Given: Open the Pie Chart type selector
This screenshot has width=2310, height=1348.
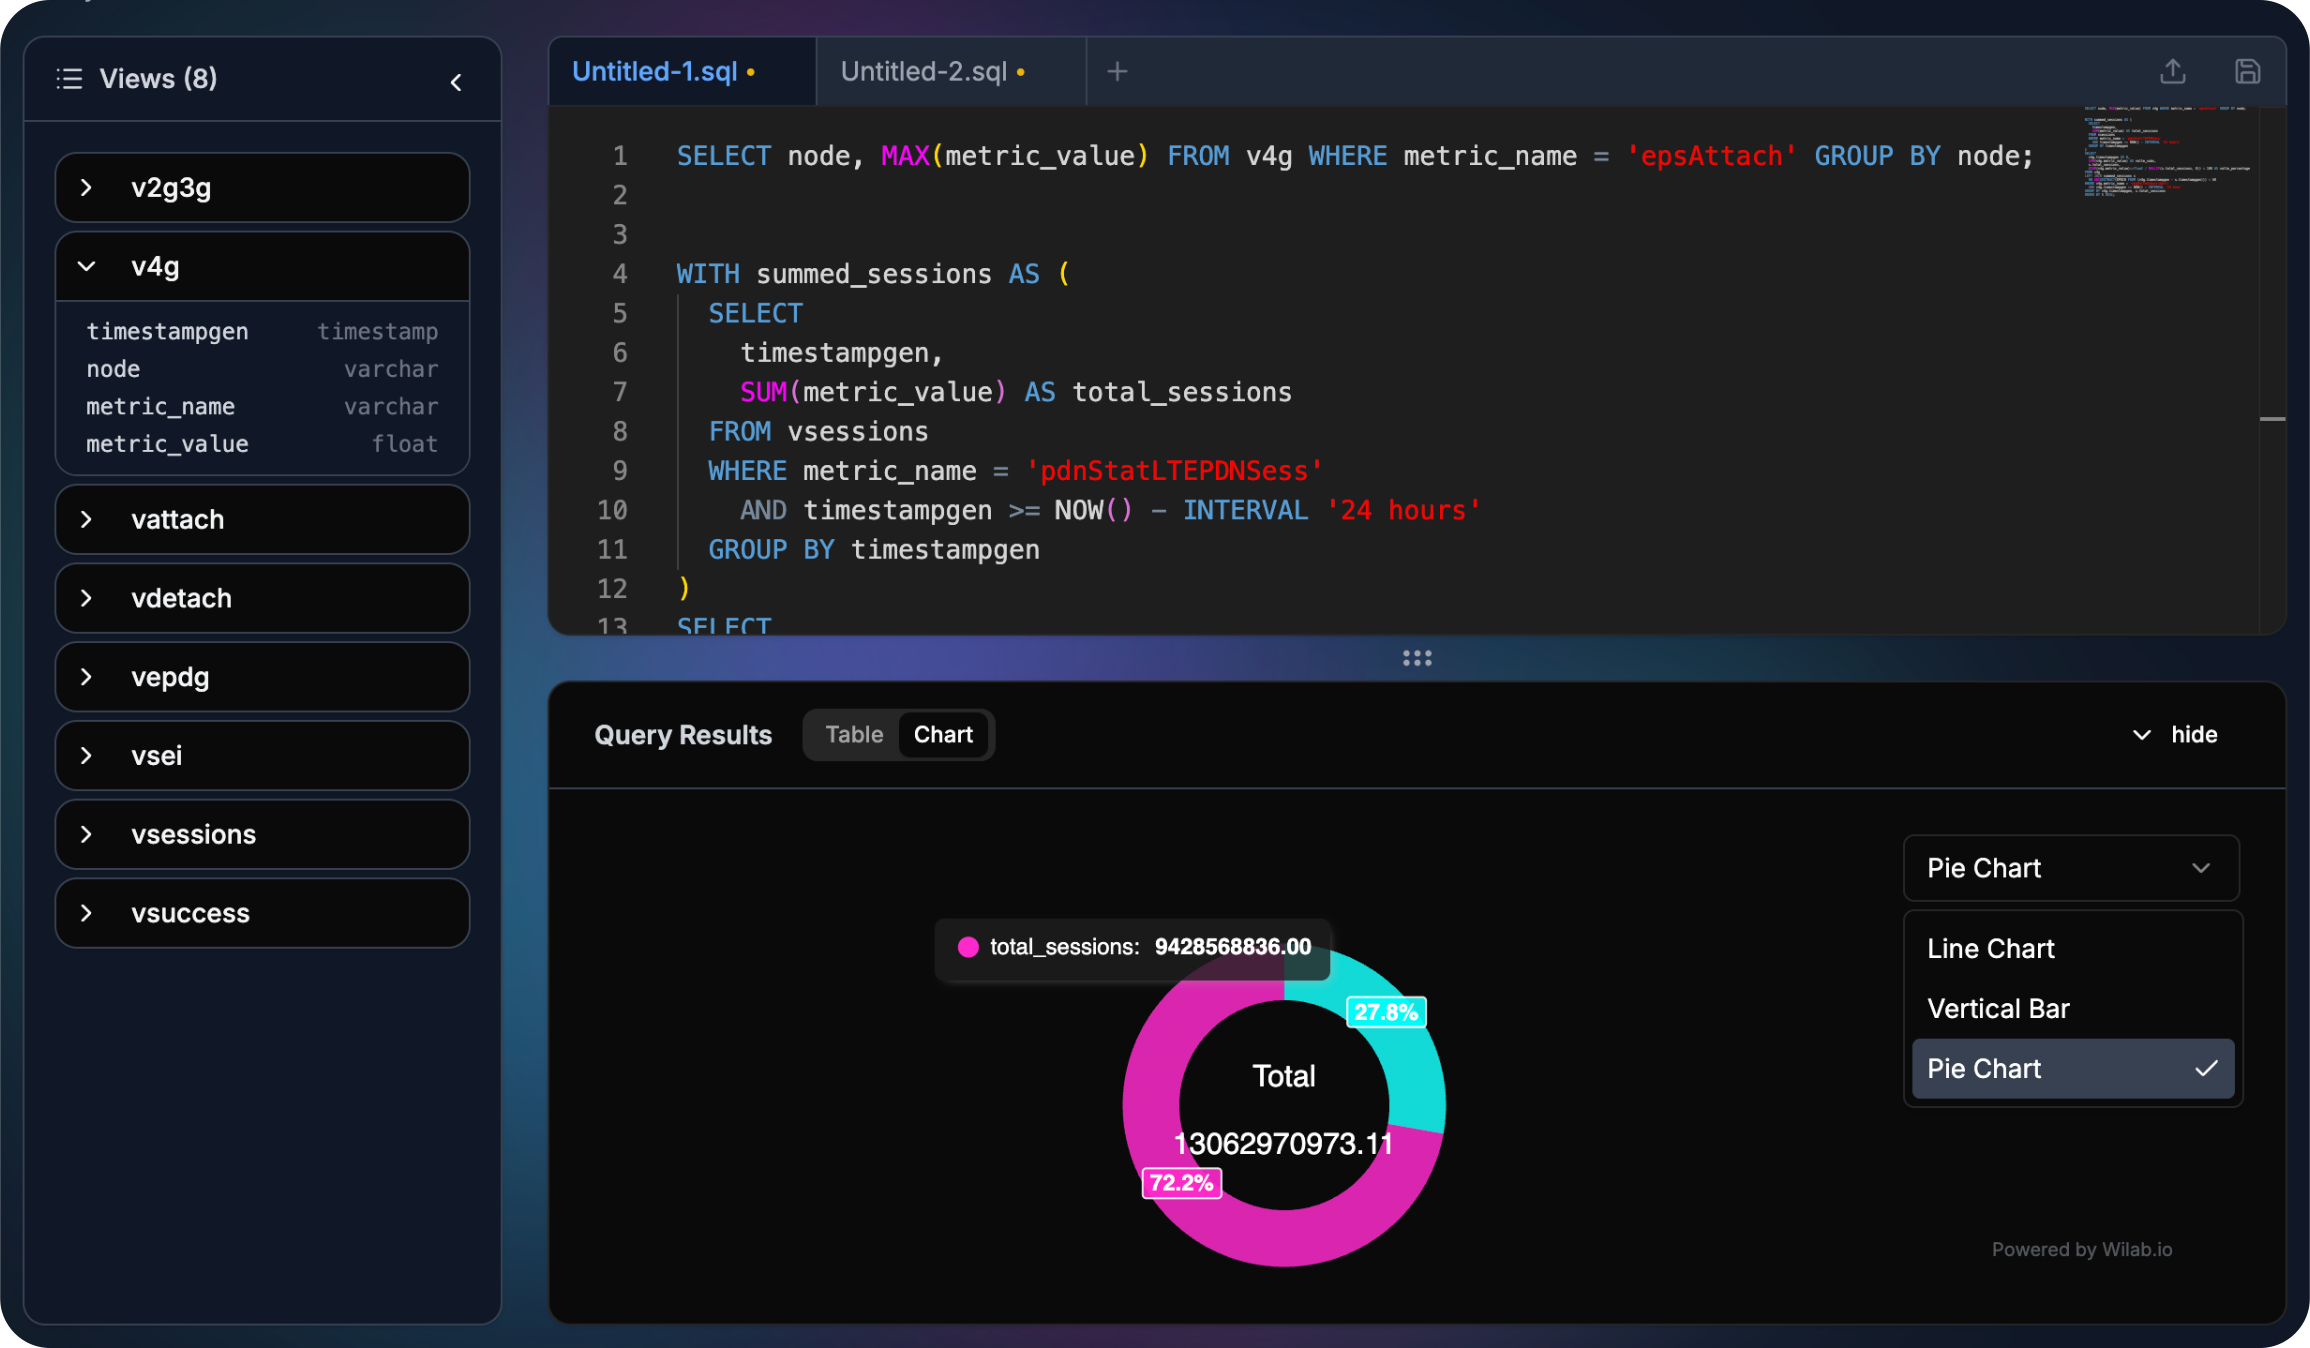Looking at the screenshot, I should 2070,868.
